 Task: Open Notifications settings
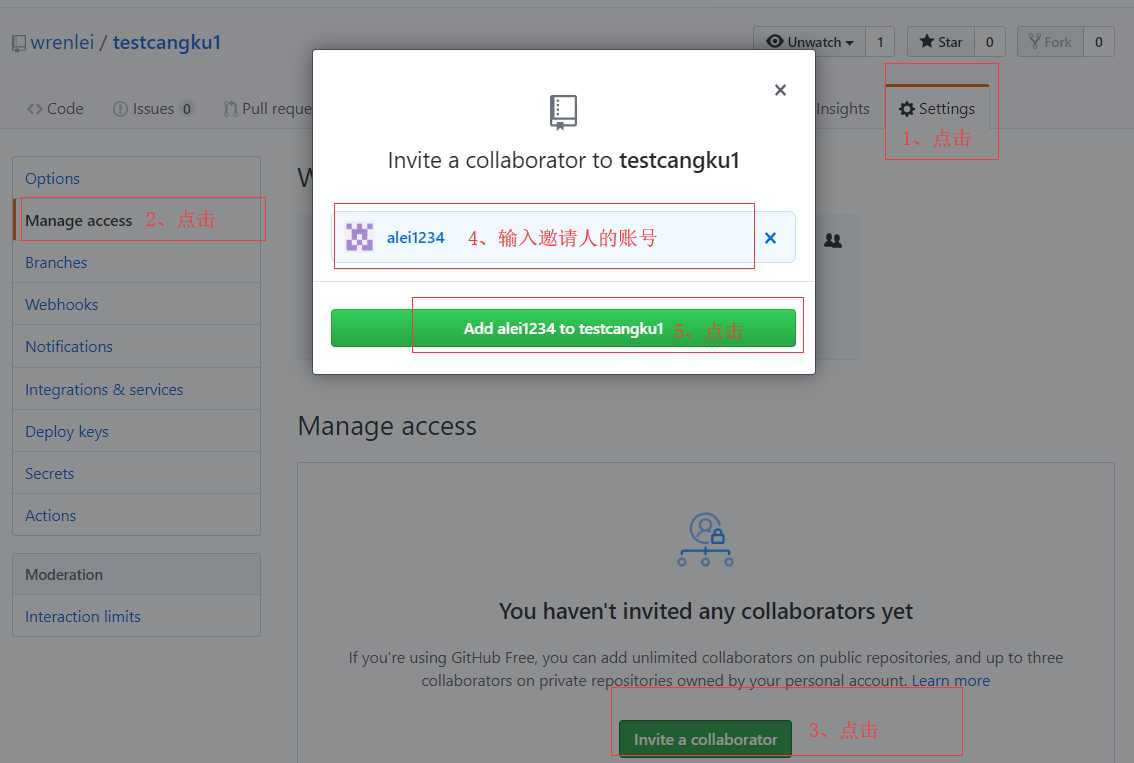click(x=137, y=346)
